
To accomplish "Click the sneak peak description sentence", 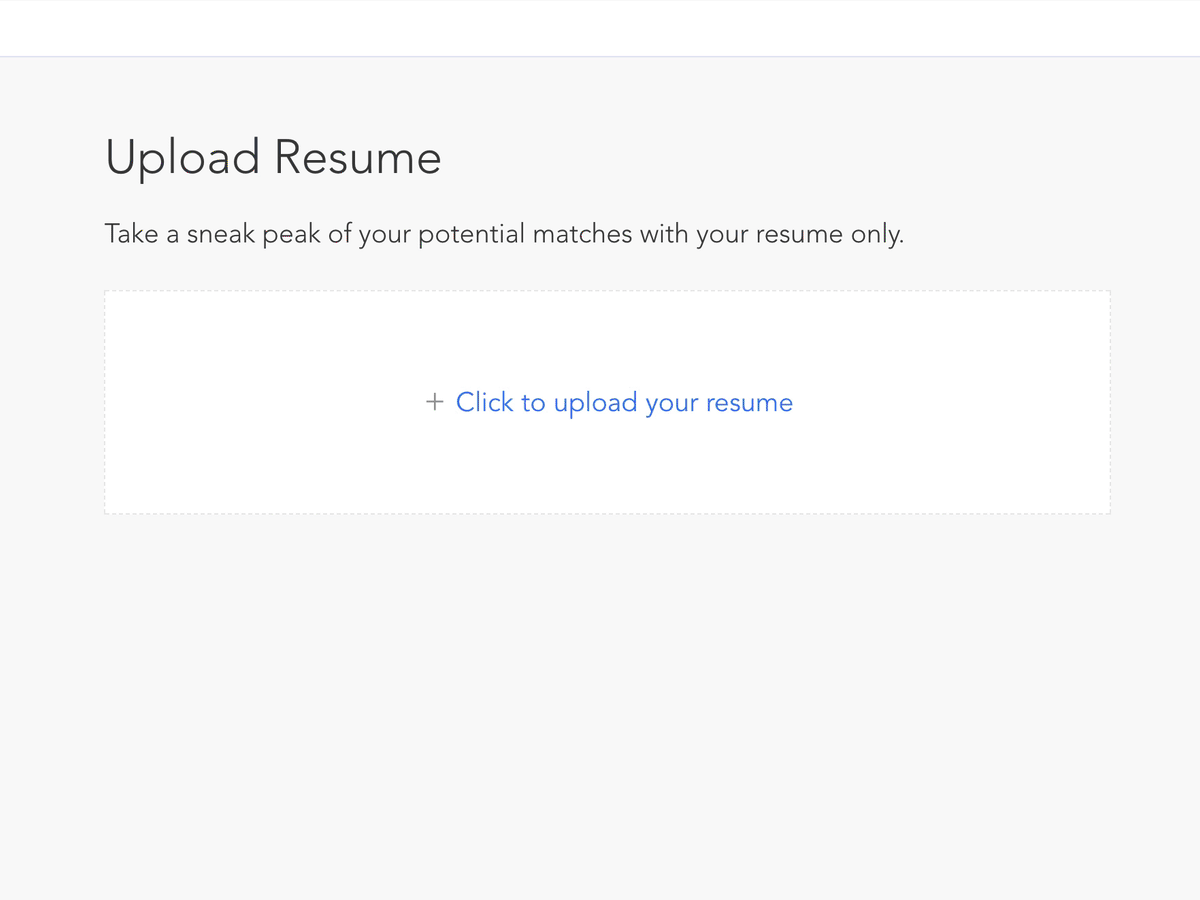I will pos(504,235).
